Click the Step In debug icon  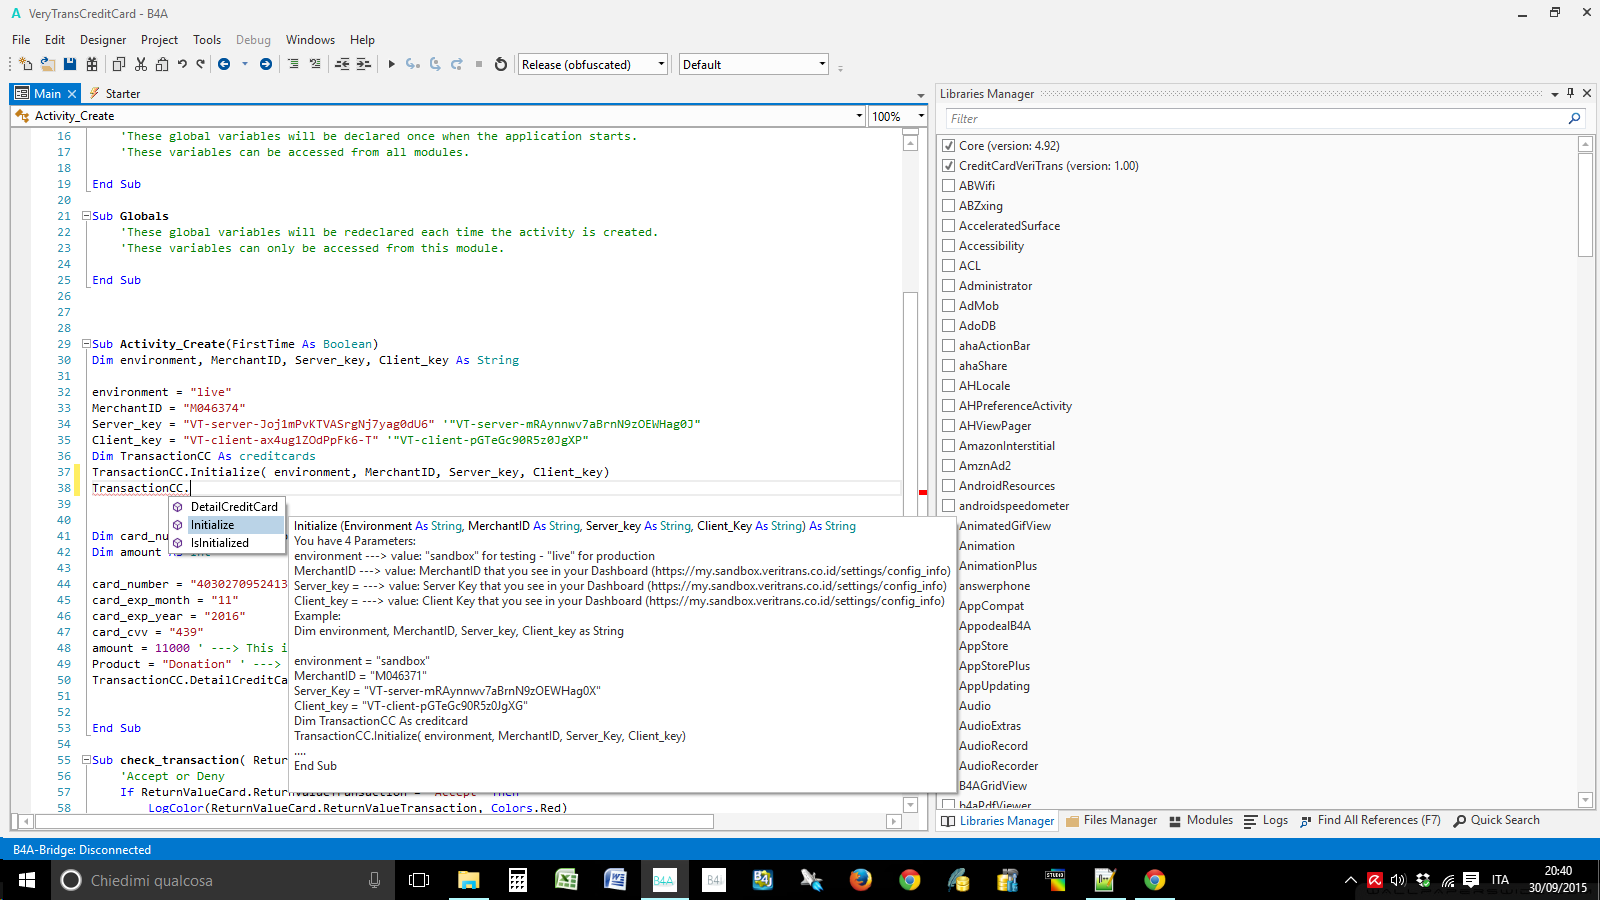point(413,64)
